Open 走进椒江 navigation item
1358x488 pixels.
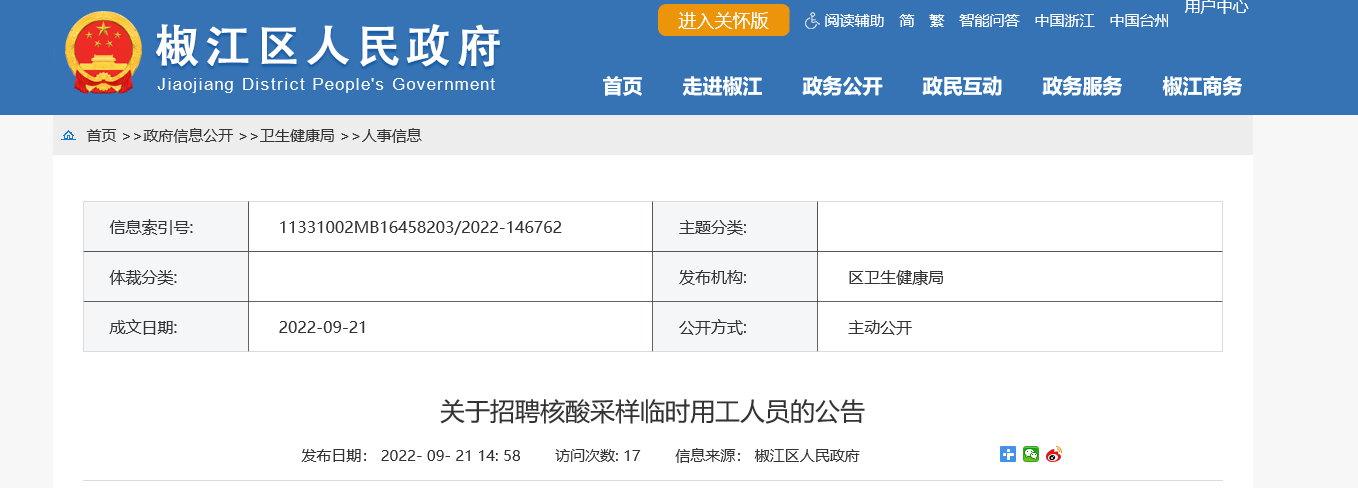pos(722,87)
